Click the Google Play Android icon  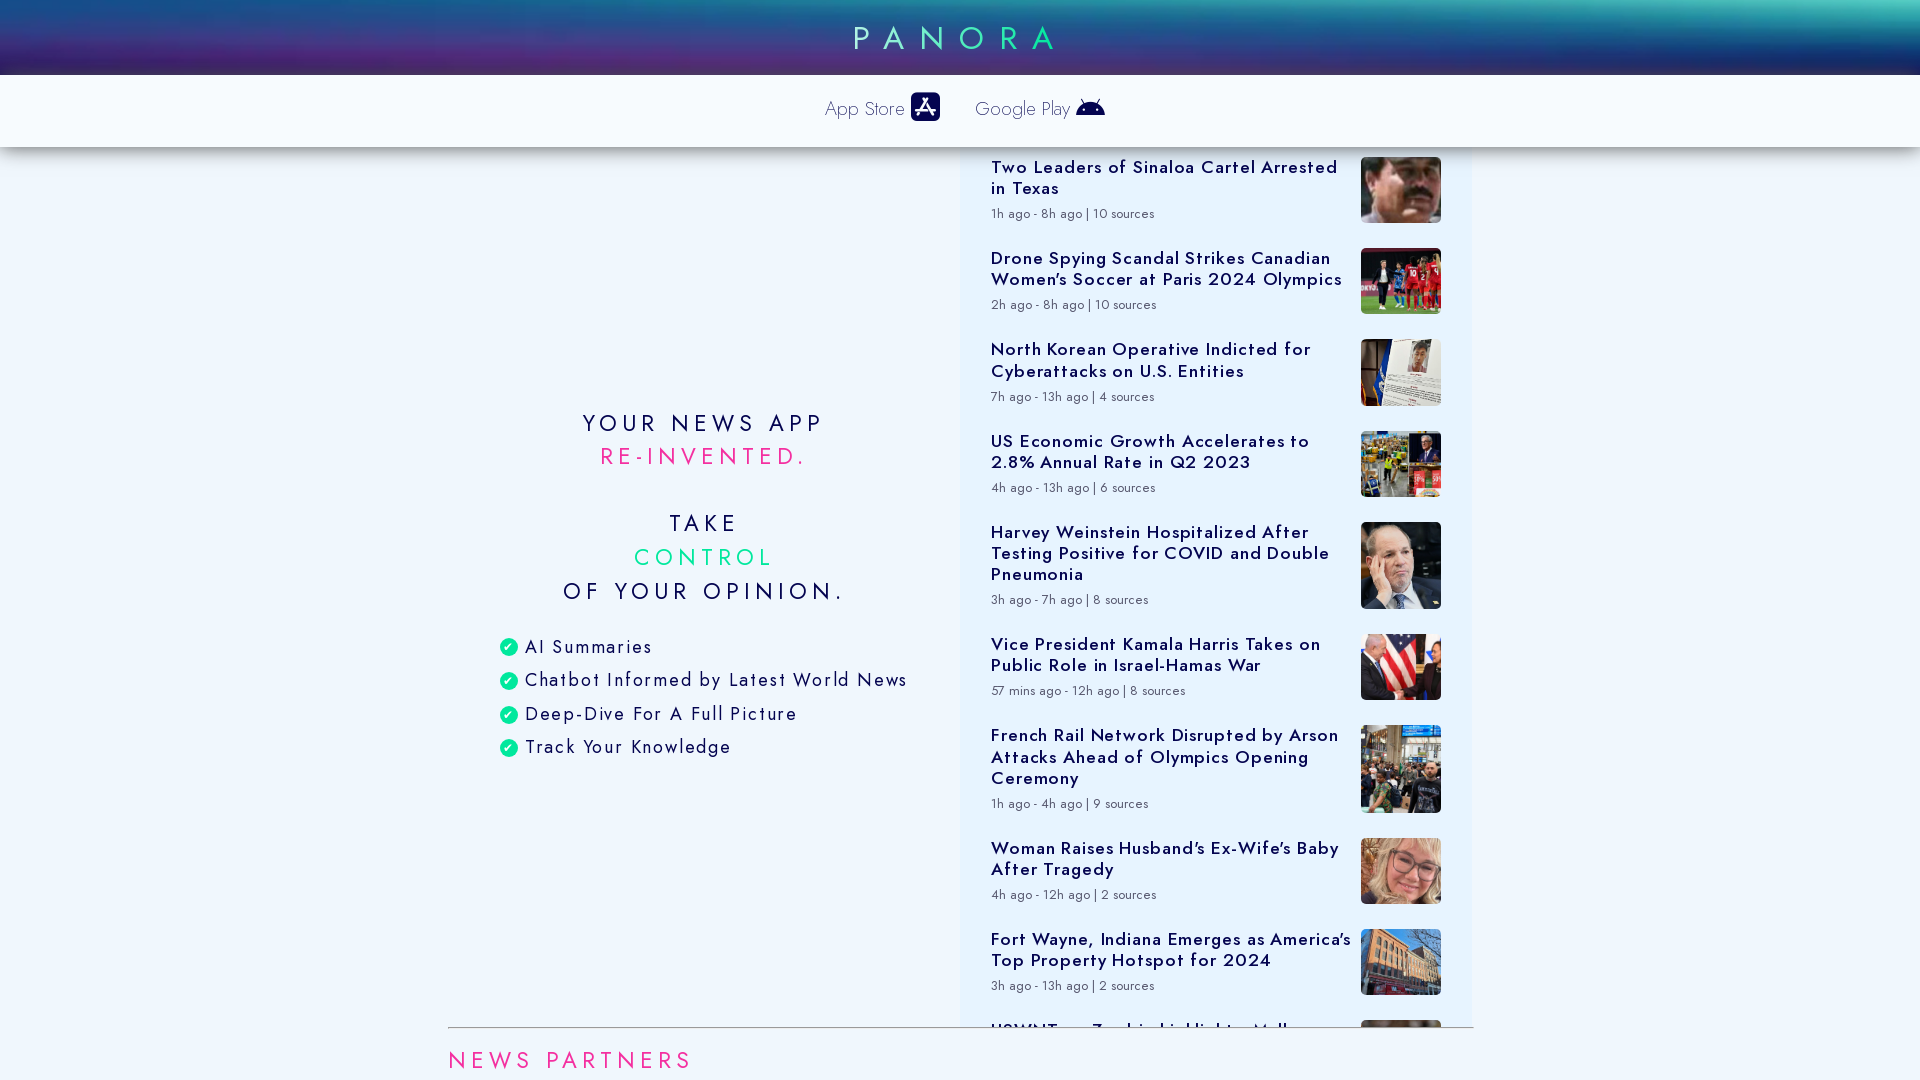click(1090, 107)
